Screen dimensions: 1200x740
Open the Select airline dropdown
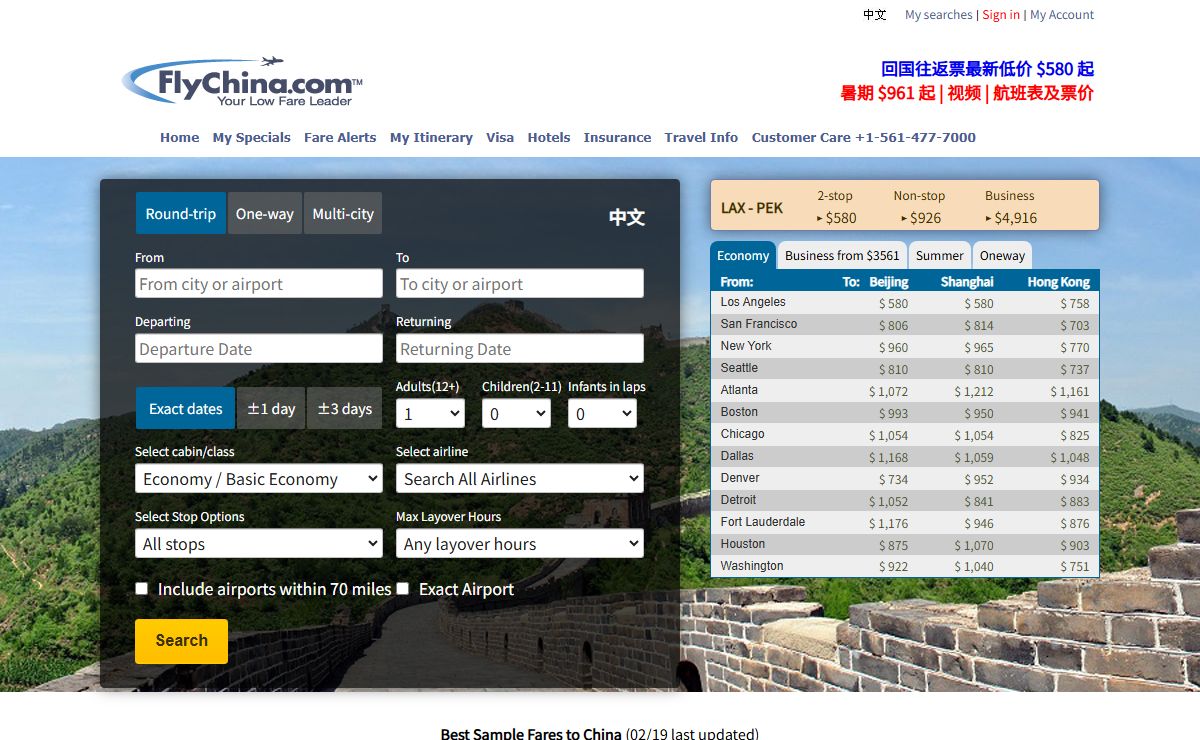pos(520,479)
